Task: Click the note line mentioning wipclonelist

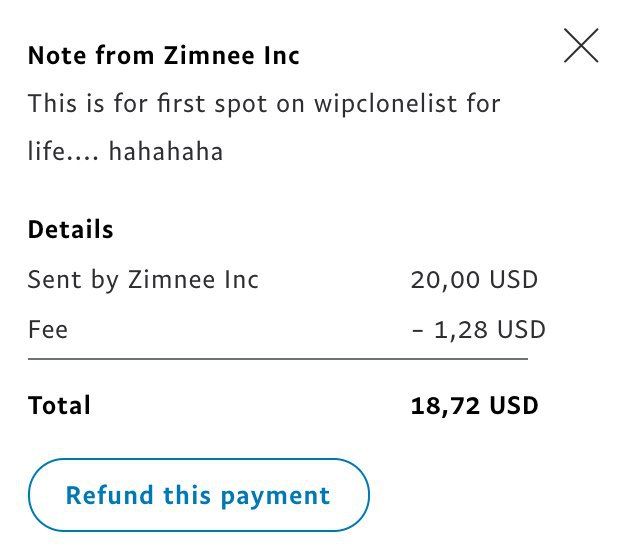Action: (264, 103)
